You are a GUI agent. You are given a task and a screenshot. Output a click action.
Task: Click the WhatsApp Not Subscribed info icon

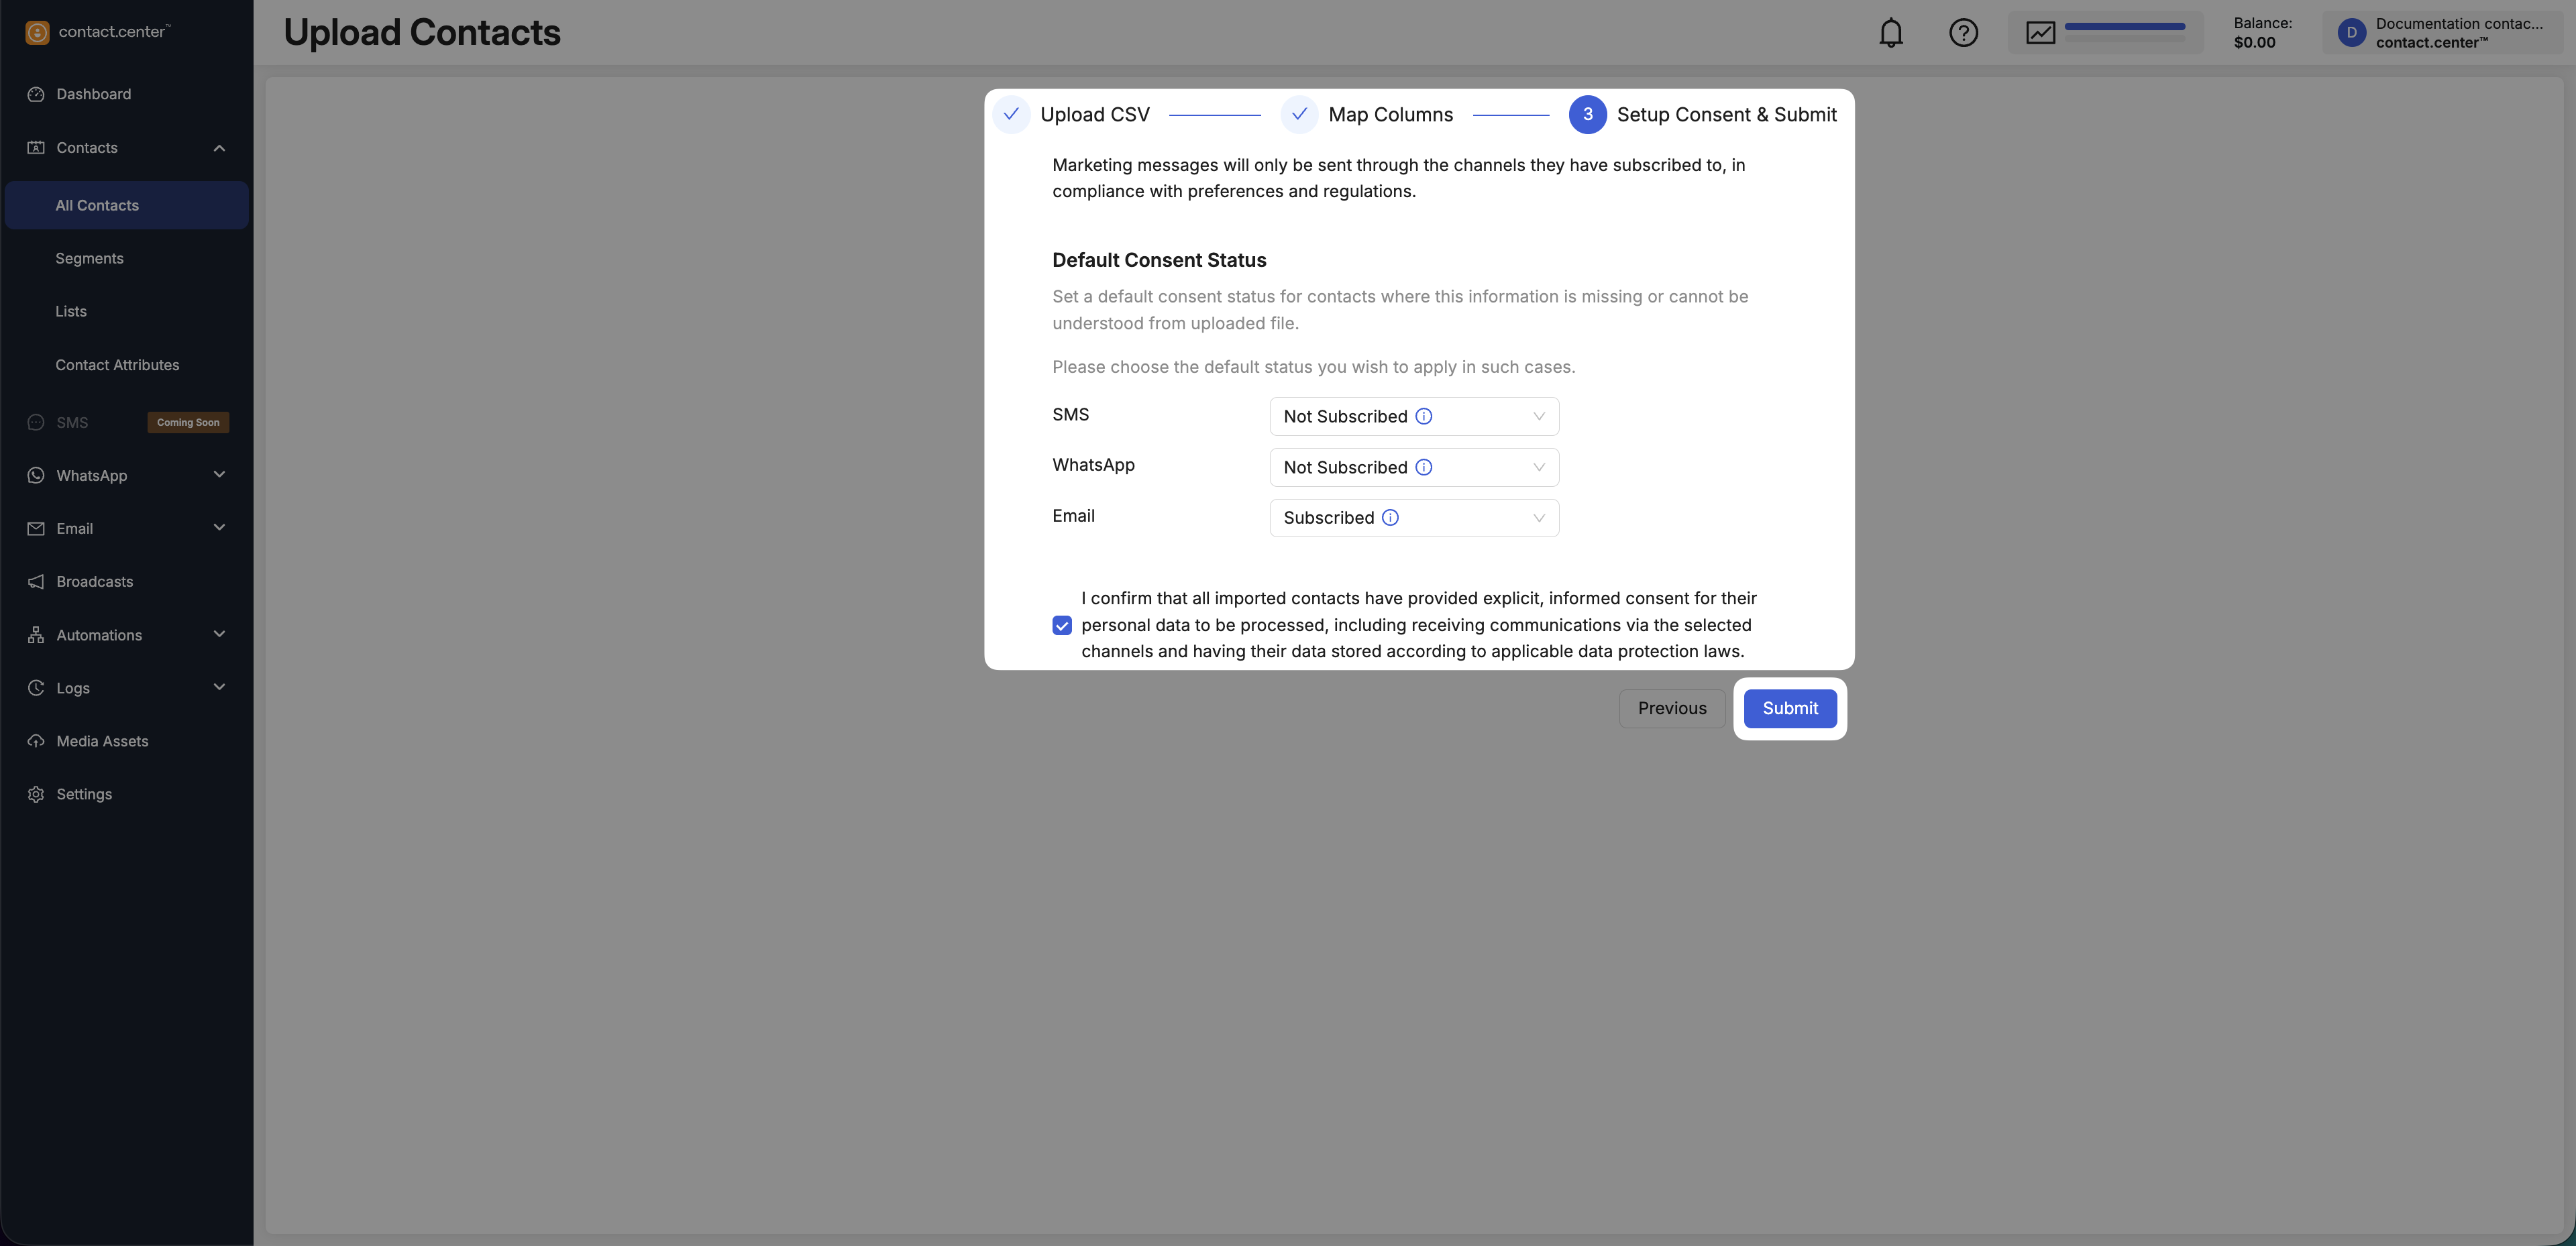point(1423,467)
